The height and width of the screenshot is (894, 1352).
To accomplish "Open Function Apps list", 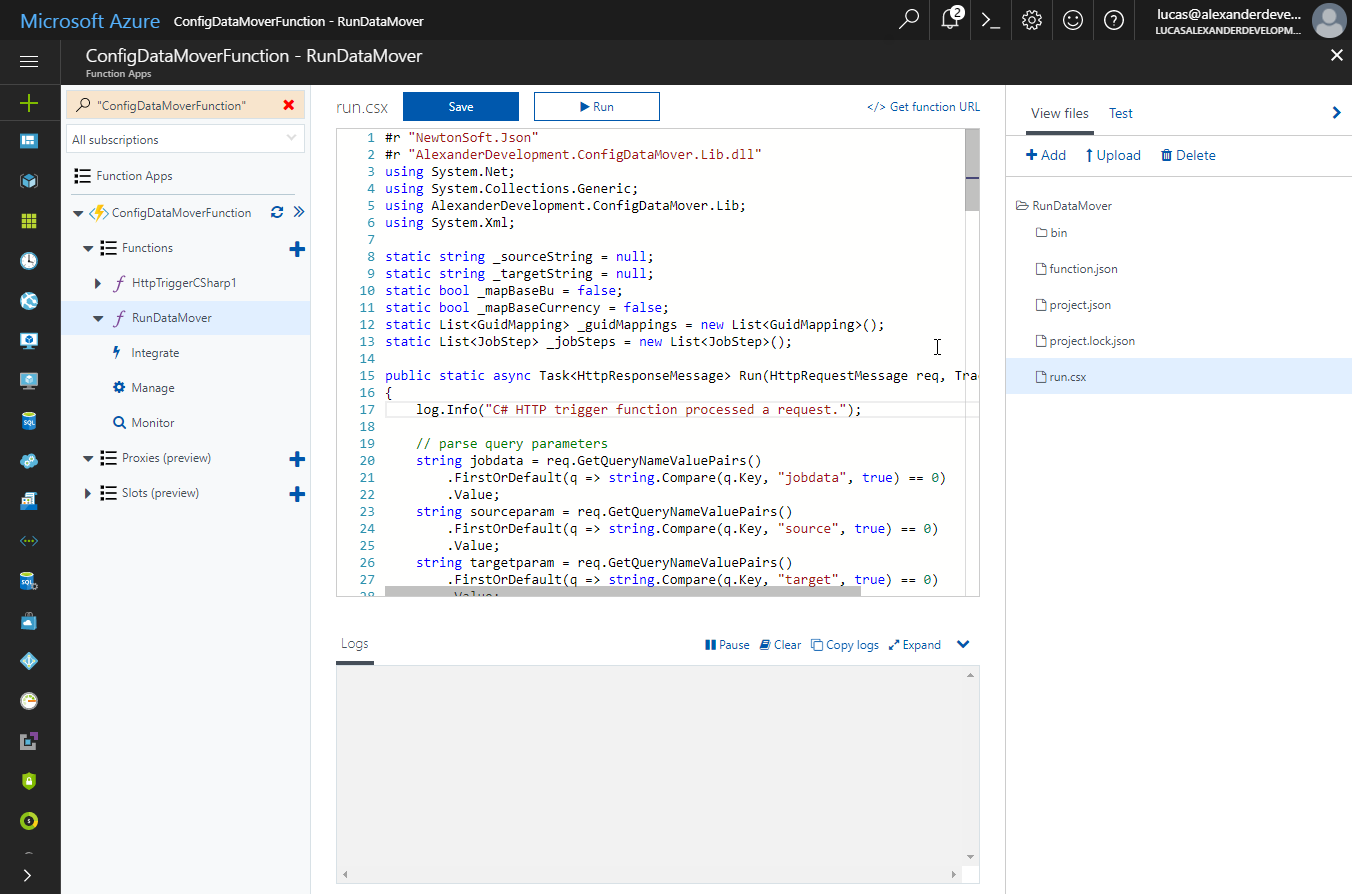I will 134,176.
